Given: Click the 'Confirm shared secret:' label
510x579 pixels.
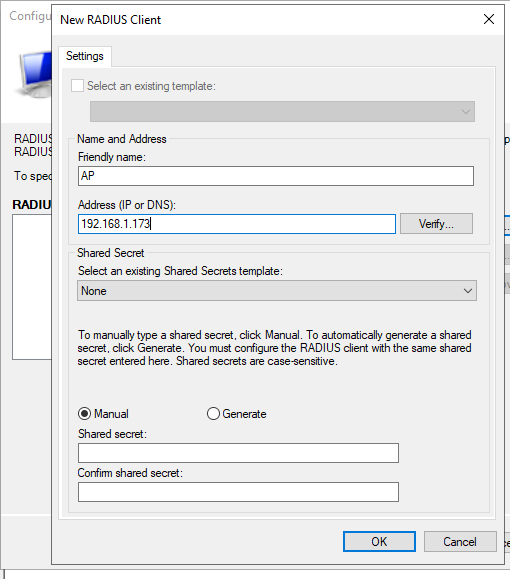Looking at the screenshot, I should click(130, 473).
